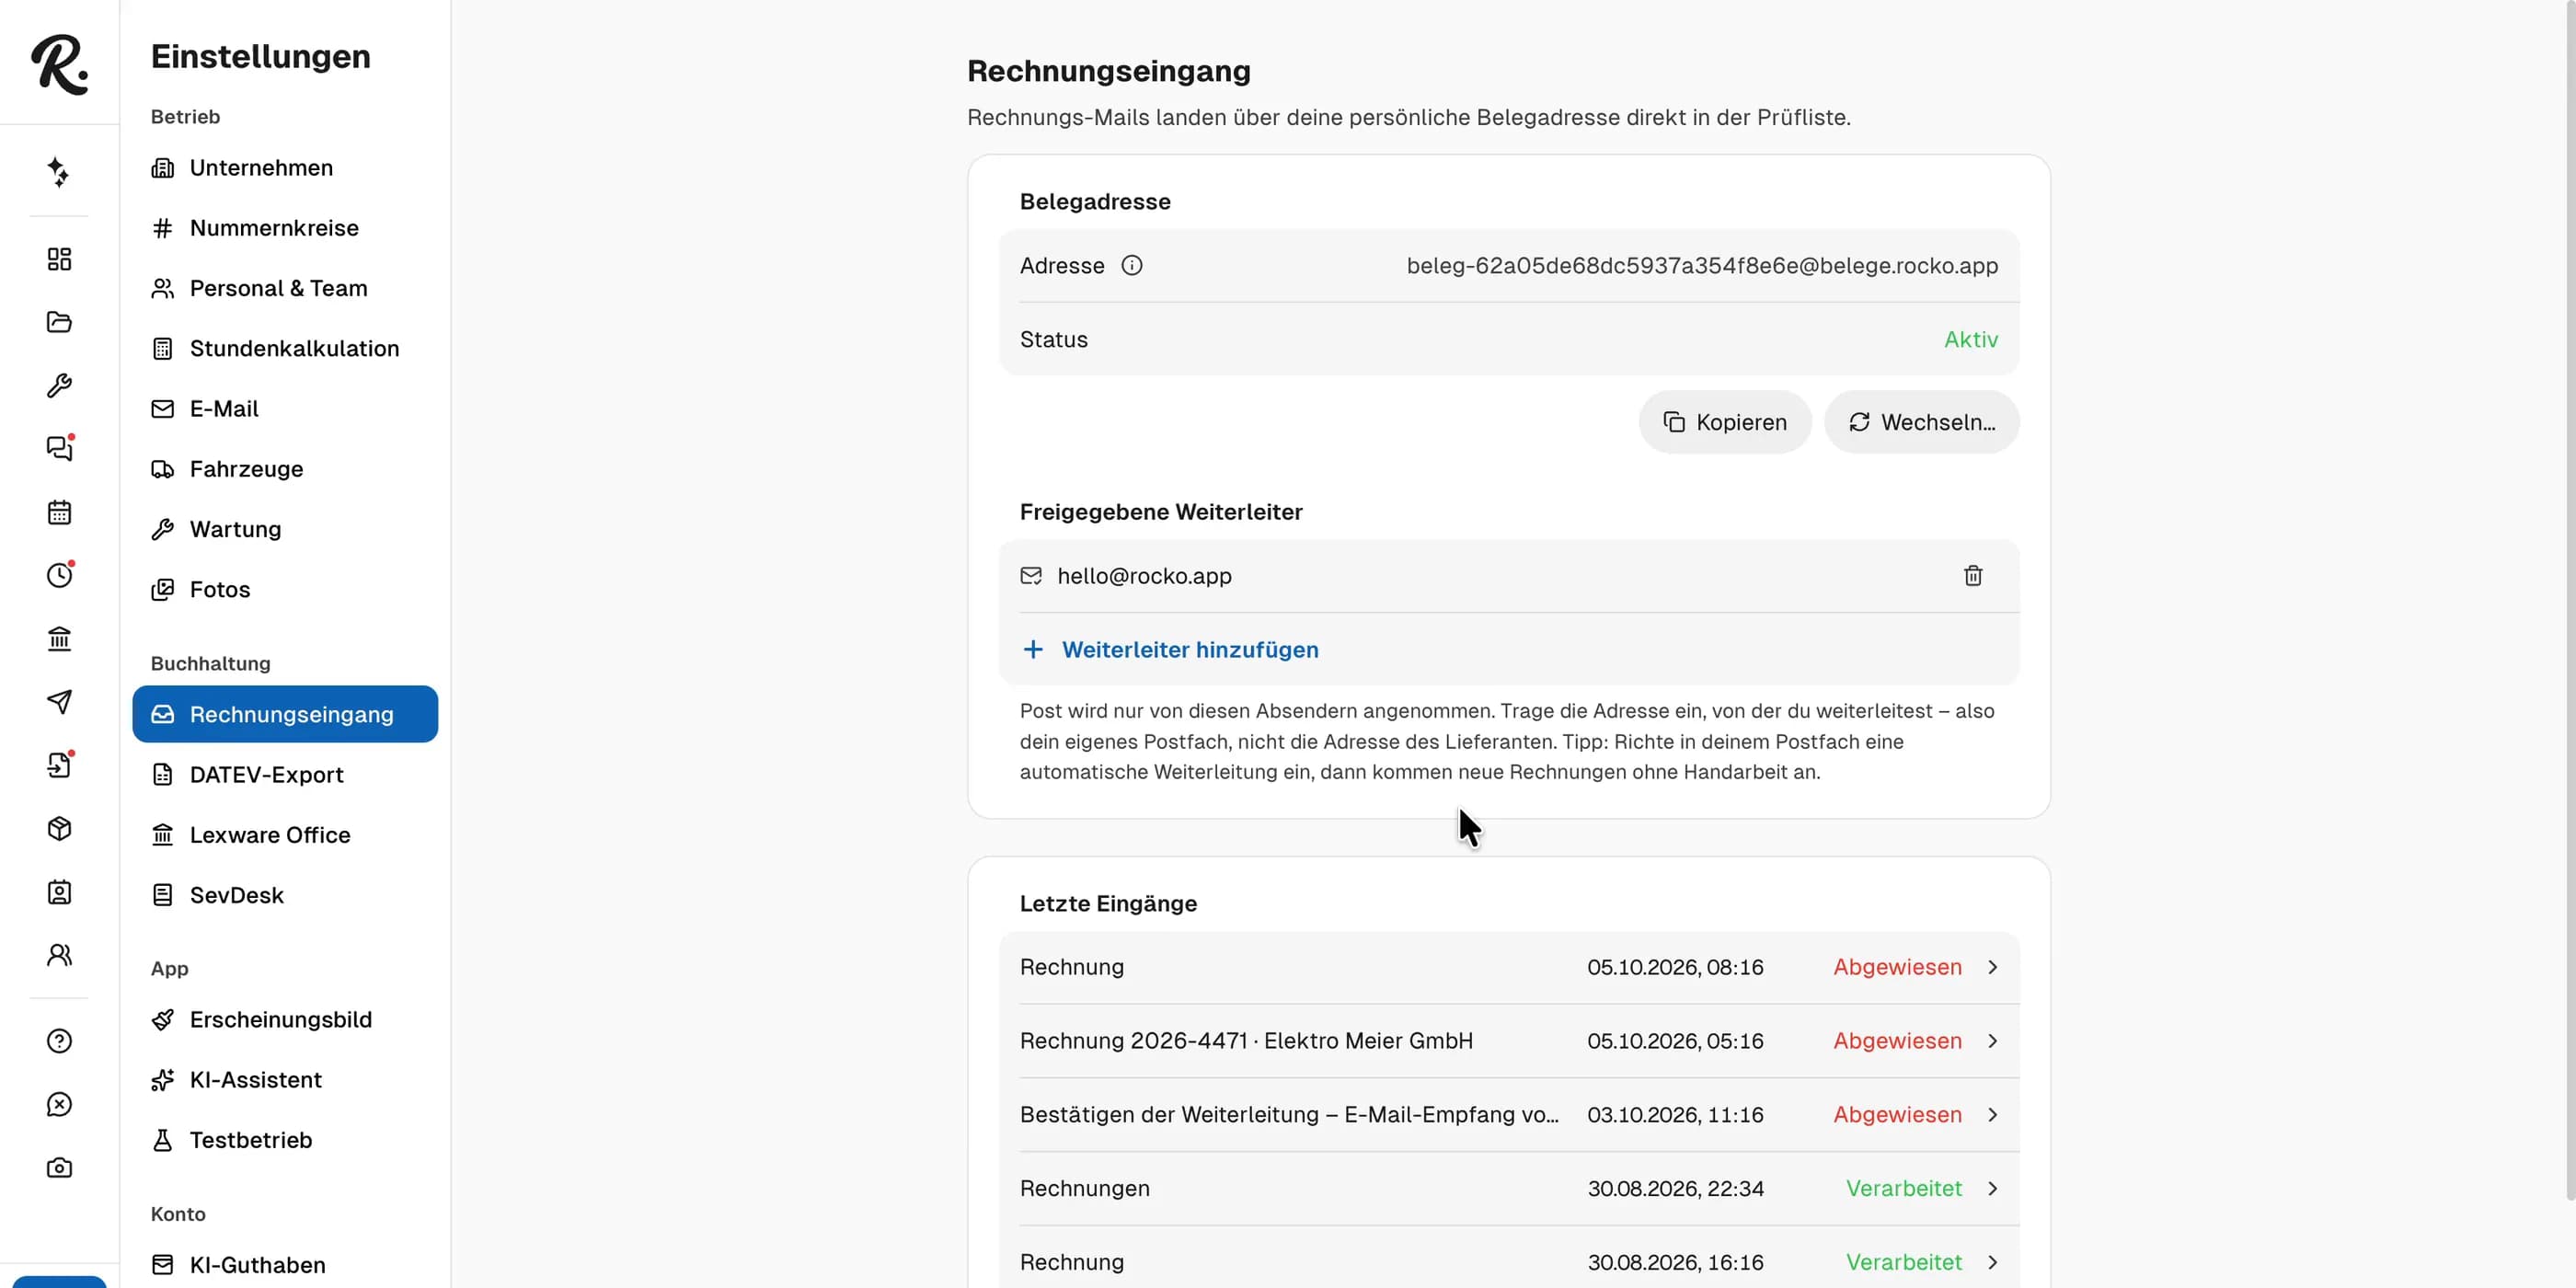Open Unternehmen settings

click(x=285, y=167)
